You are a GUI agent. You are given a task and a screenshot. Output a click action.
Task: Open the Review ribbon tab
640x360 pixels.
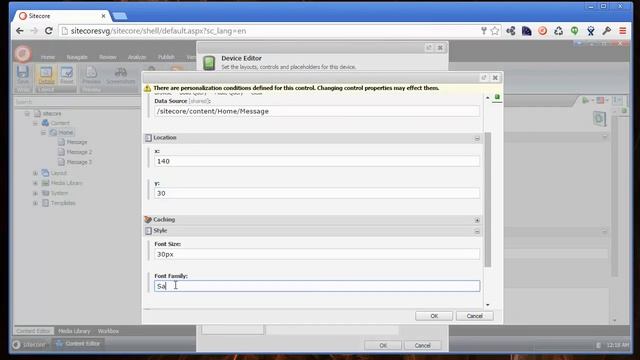click(108, 57)
